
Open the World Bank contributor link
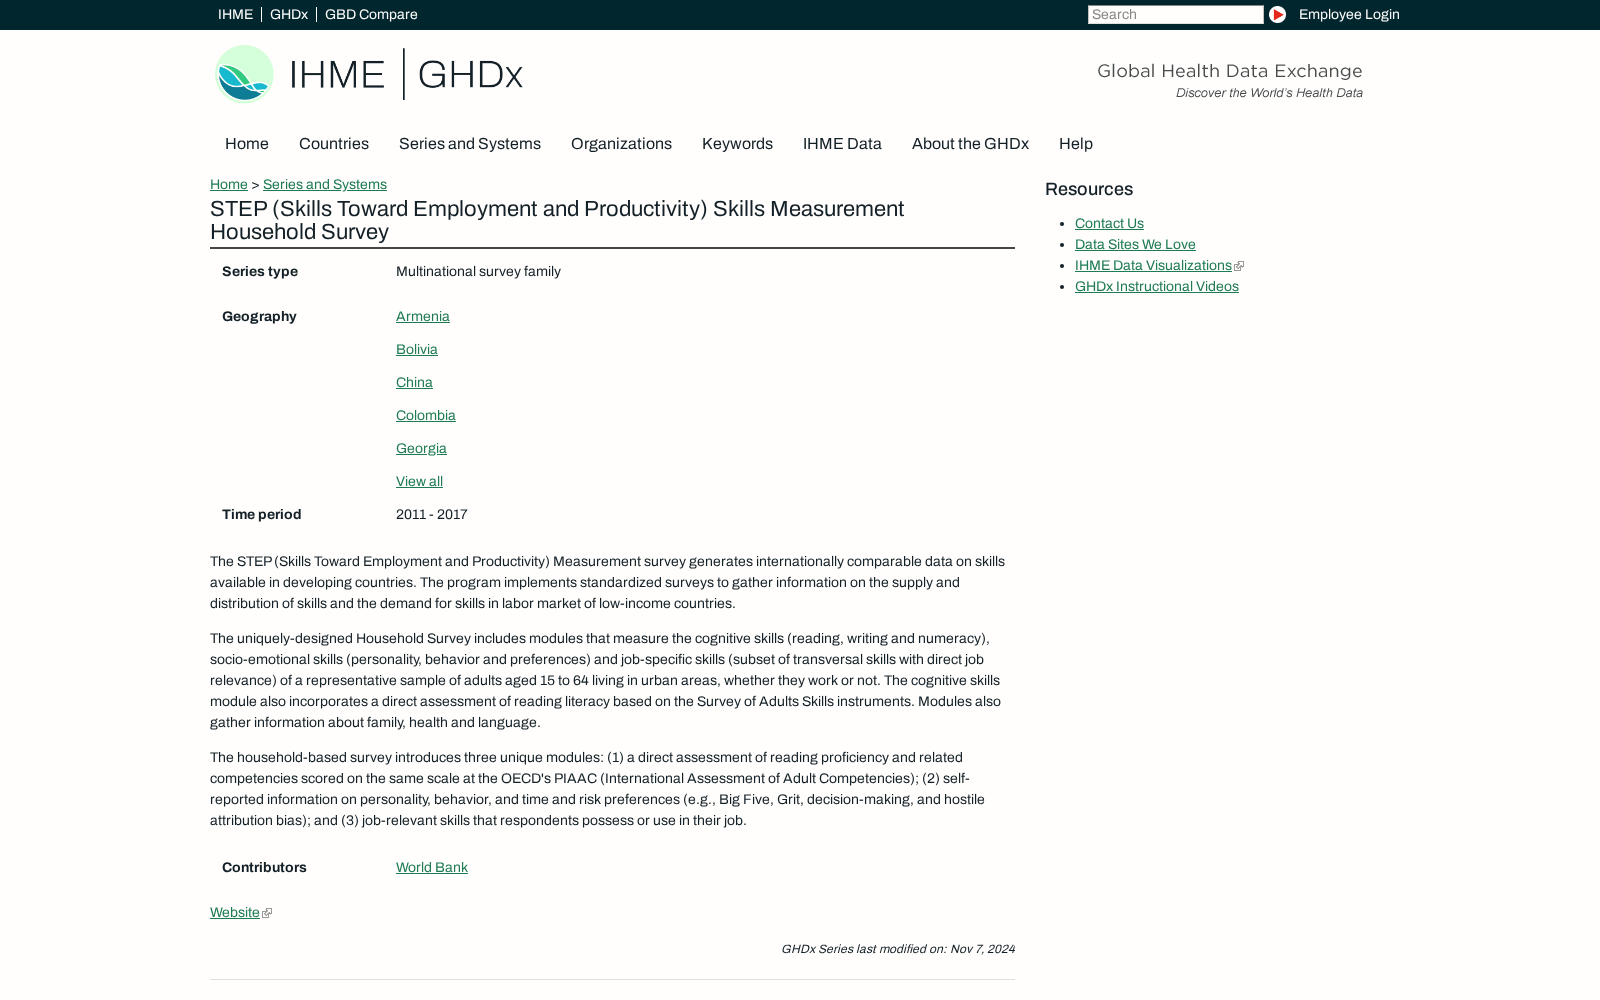(x=432, y=867)
